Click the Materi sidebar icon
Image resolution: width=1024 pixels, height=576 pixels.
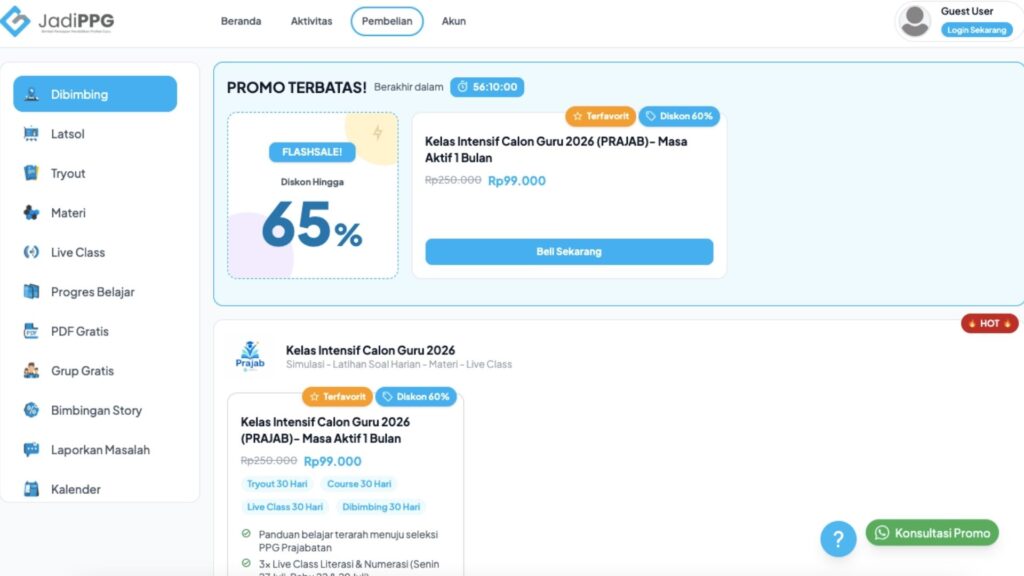coord(31,213)
